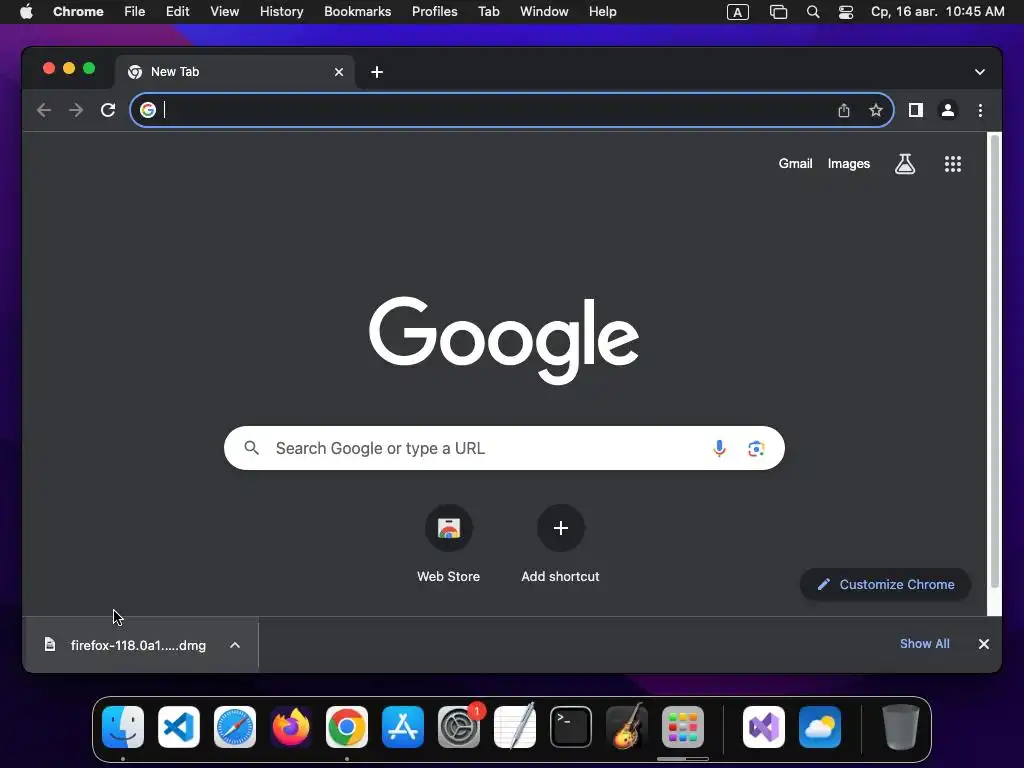The image size is (1024, 768).
Task: Share this page via share icon
Action: coord(844,110)
